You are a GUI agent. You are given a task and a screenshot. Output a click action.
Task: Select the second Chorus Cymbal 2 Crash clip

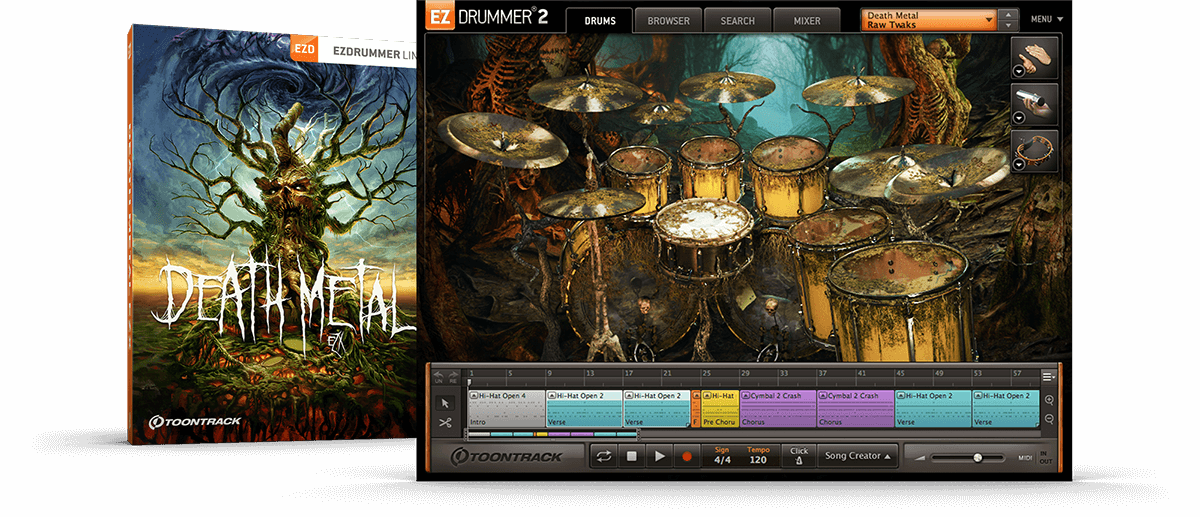[x=856, y=409]
